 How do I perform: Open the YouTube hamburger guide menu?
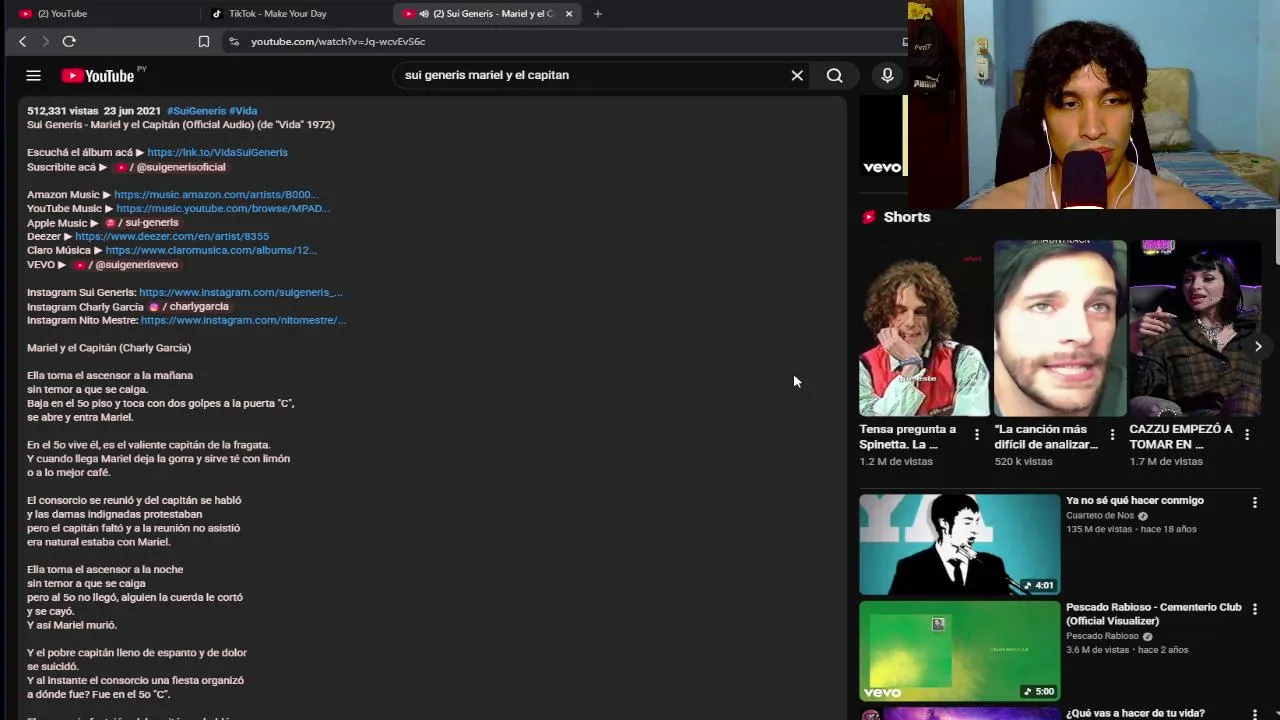click(33, 75)
